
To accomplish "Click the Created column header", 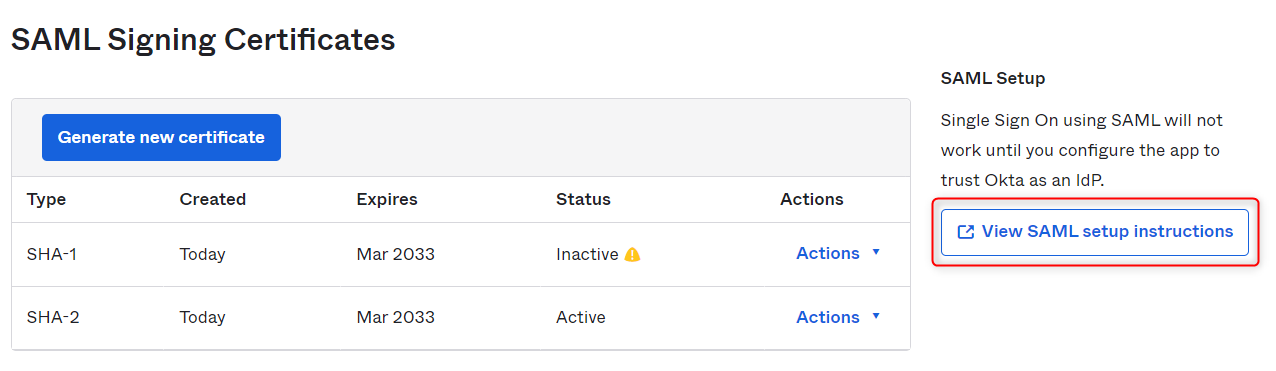I will [x=213, y=199].
